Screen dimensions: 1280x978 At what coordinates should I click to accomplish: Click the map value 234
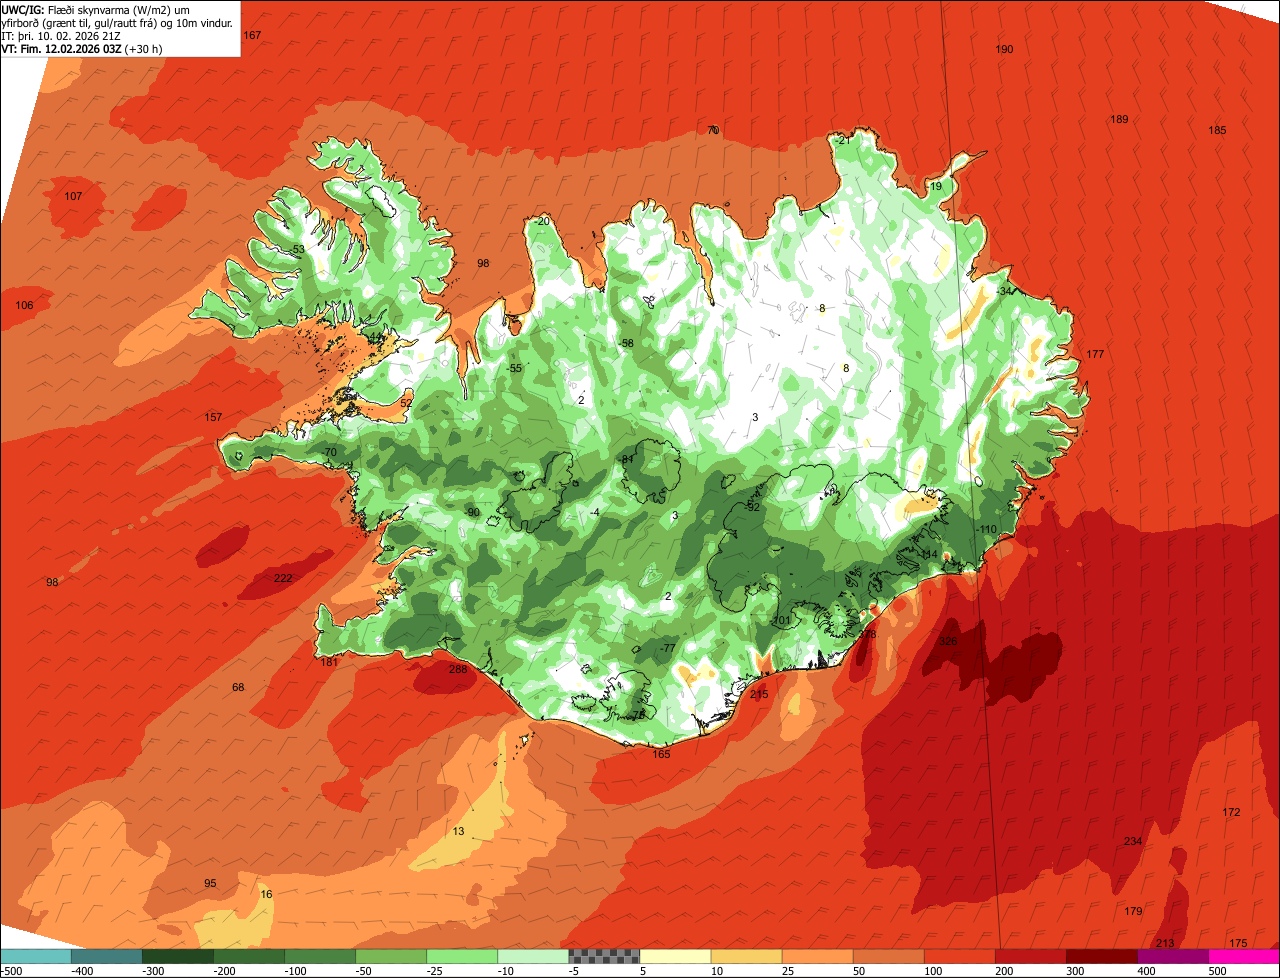[x=1133, y=841]
